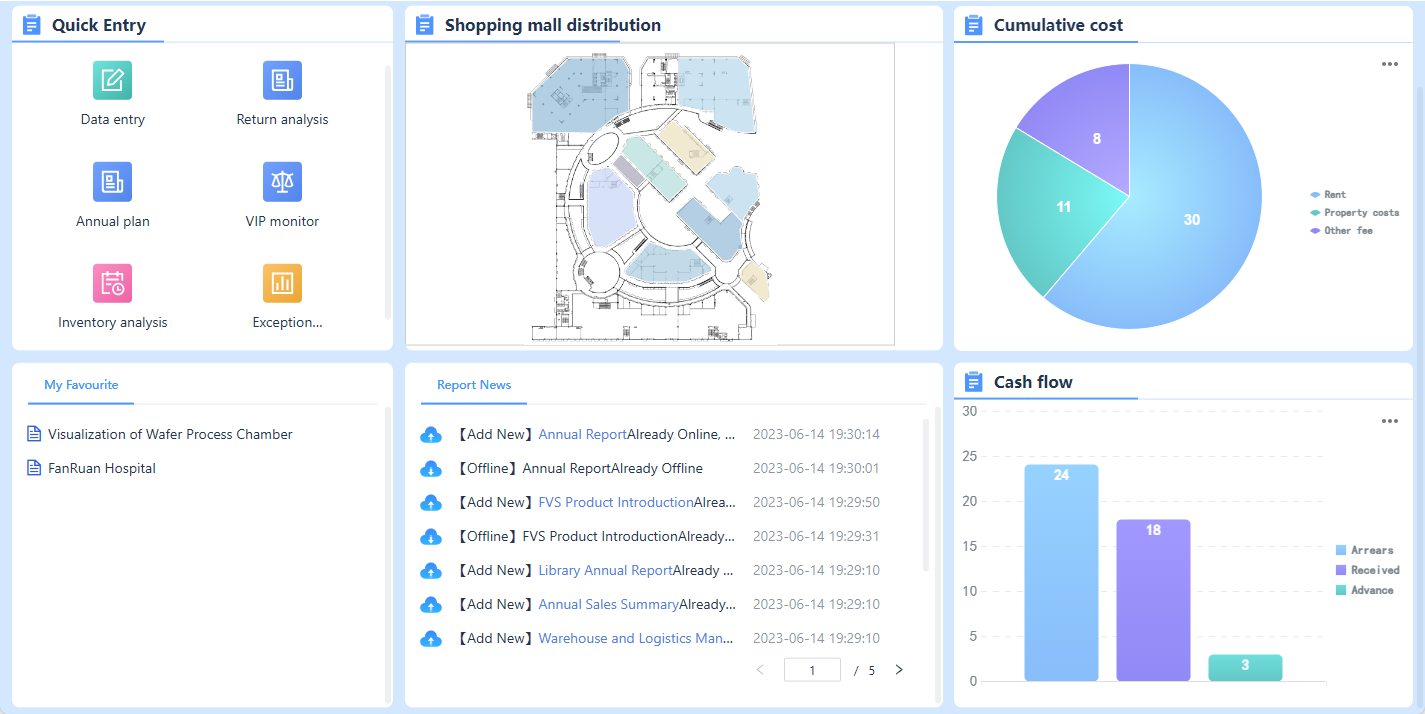Select the Report News tab
1425x714 pixels.
coord(473,383)
